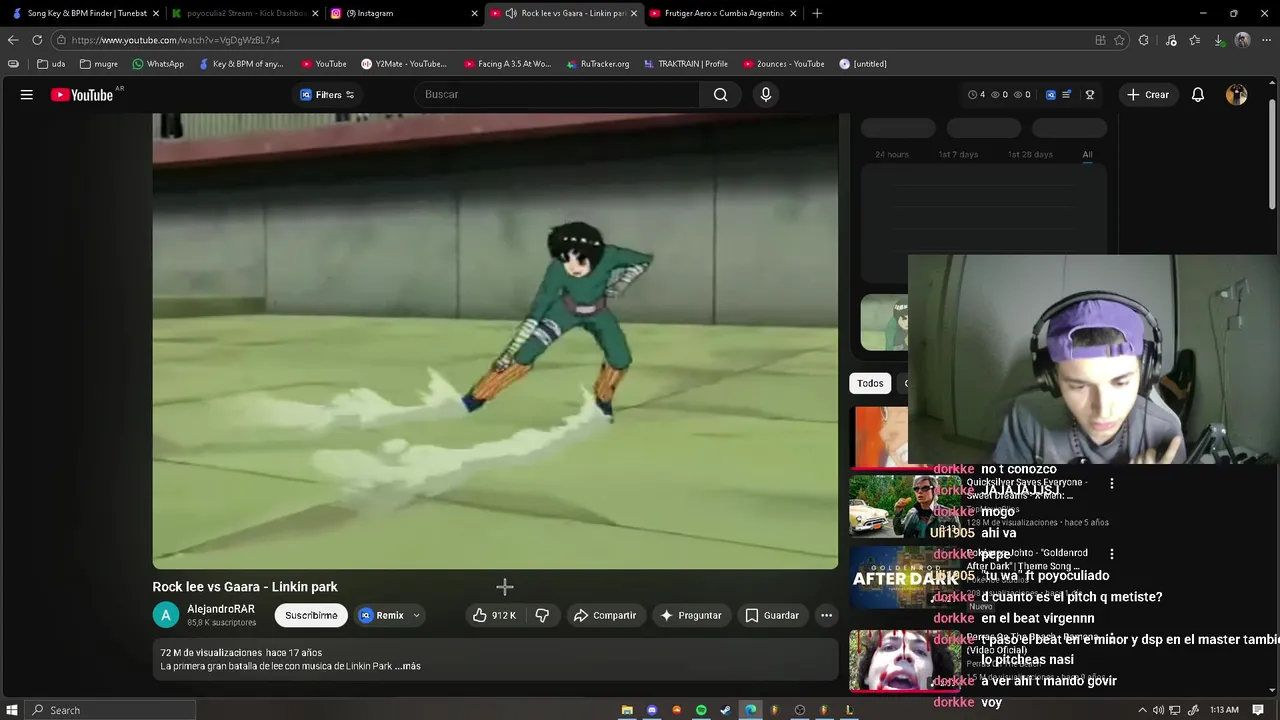The image size is (1280, 720).
Task: Open options menu for Quicksilver video
Action: pos(1111,483)
